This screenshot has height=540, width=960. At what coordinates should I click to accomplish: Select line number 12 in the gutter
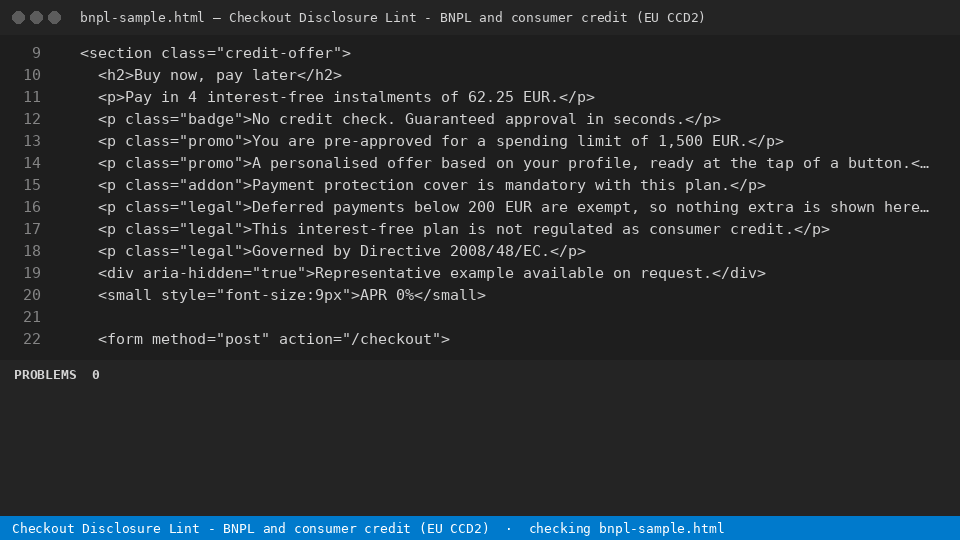(x=32, y=119)
